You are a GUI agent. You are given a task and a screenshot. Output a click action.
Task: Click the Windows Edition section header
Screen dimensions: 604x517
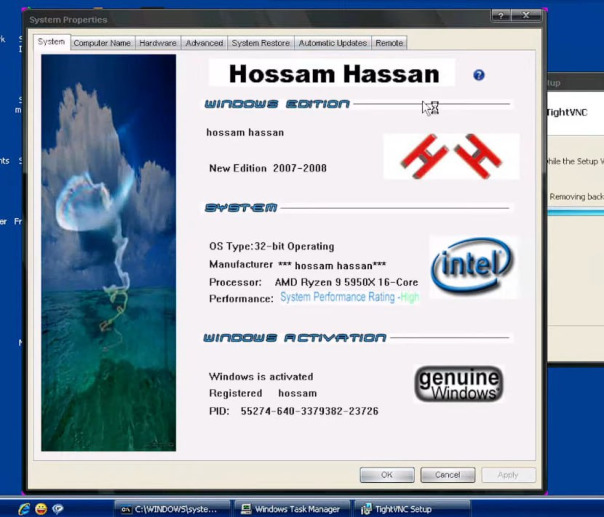(x=277, y=104)
